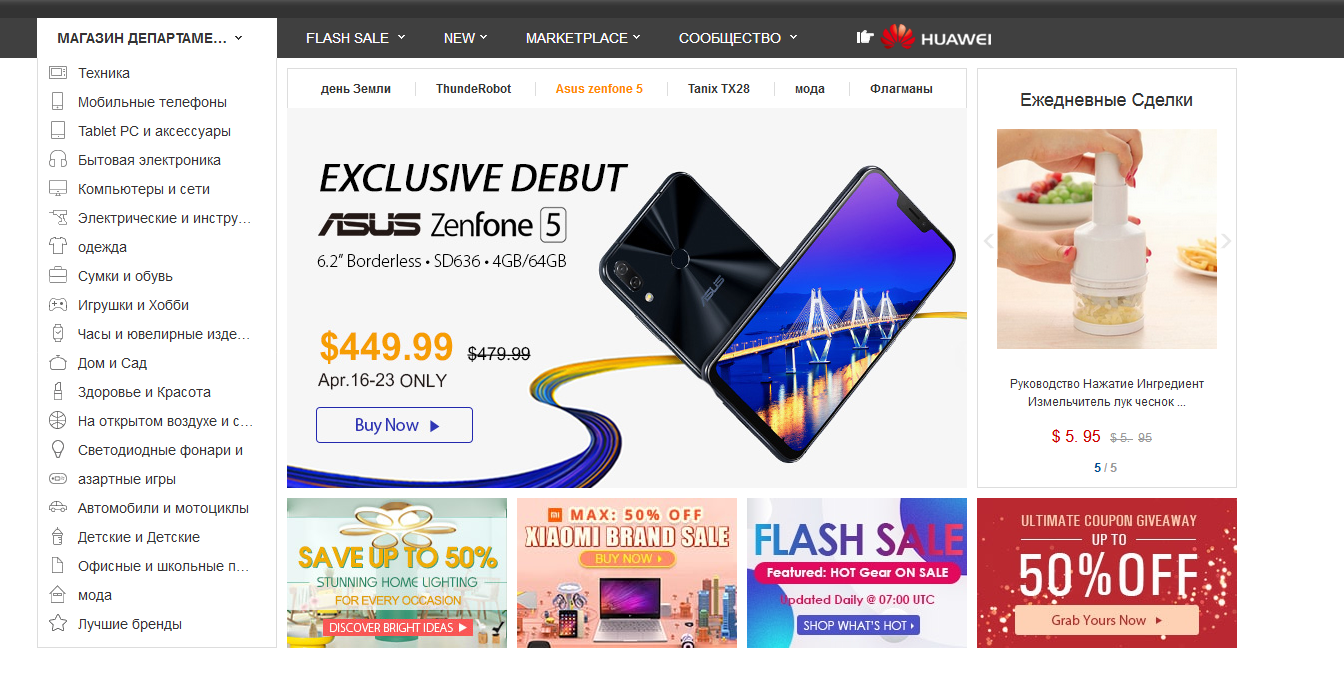Select the Asus zenfone 5 tab
Viewport: 1344px width, 682px height.
[x=599, y=89]
